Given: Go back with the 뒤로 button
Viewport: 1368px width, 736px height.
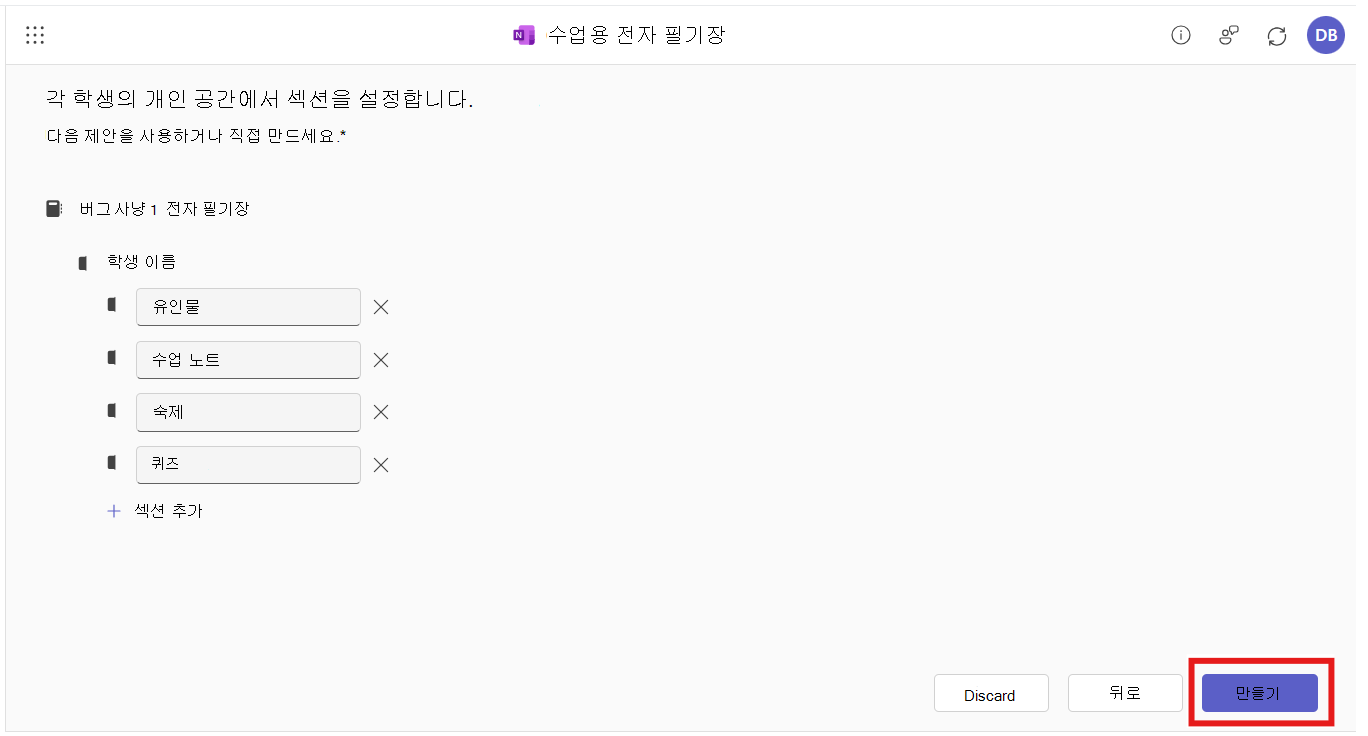Looking at the screenshot, I should coord(1125,693).
